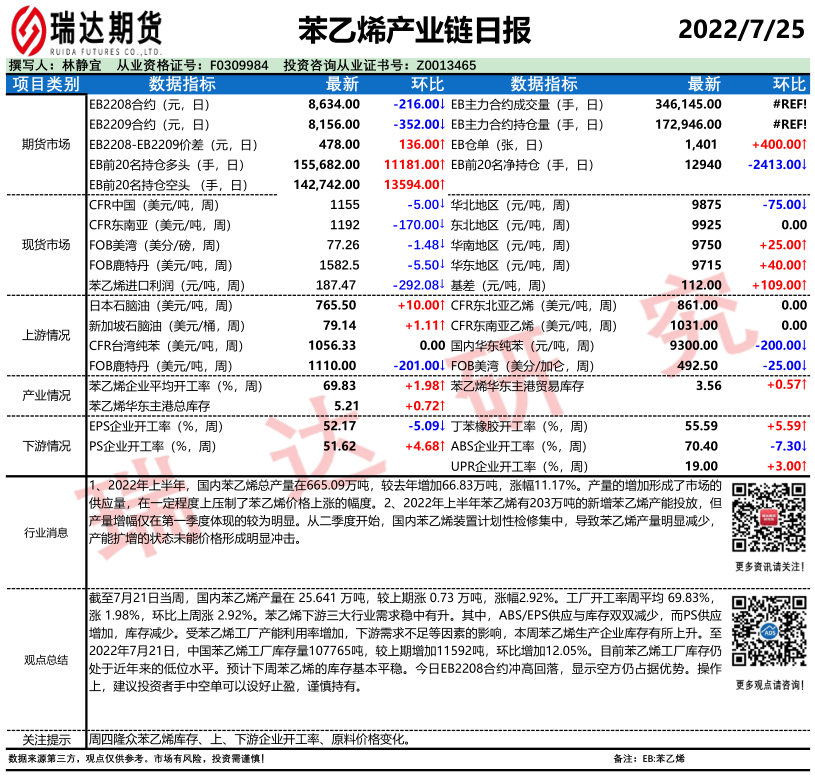Click the date 2022/7/25
This screenshot has width=815, height=776.
741,29
